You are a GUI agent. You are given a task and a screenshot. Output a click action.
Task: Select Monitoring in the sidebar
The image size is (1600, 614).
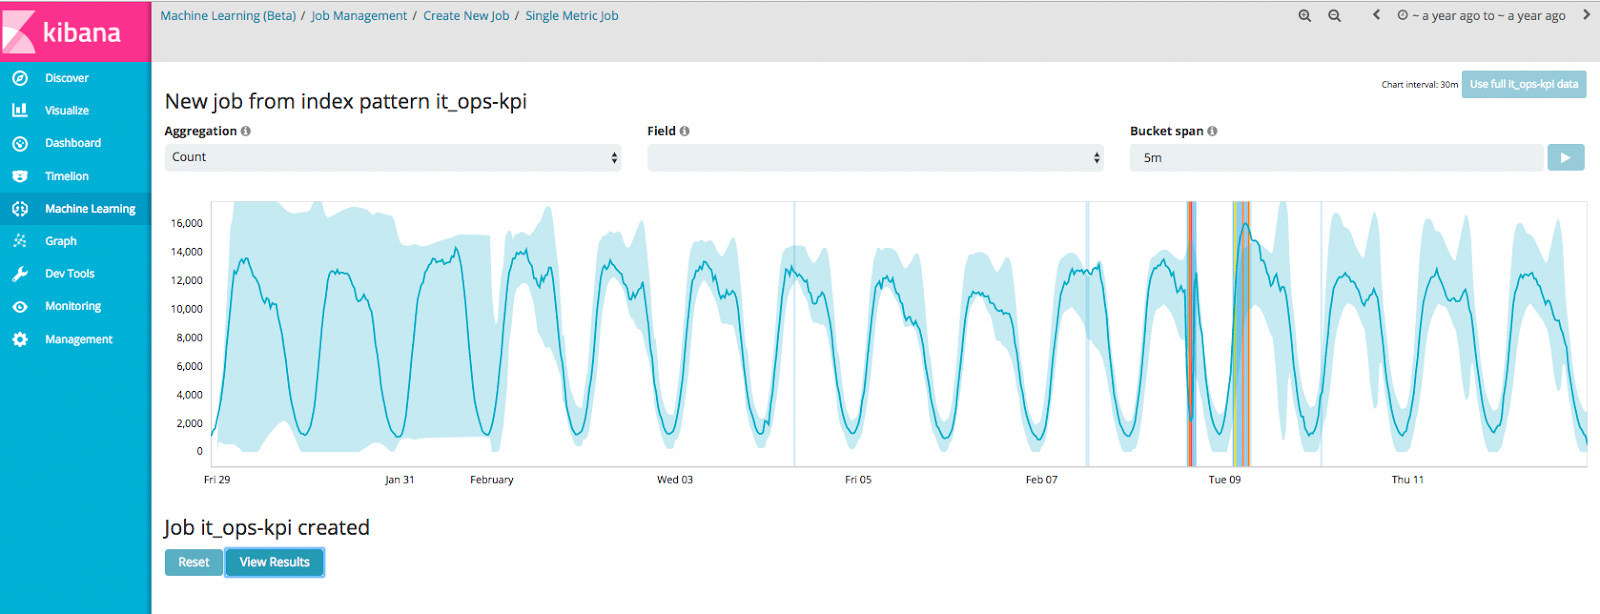tap(73, 306)
